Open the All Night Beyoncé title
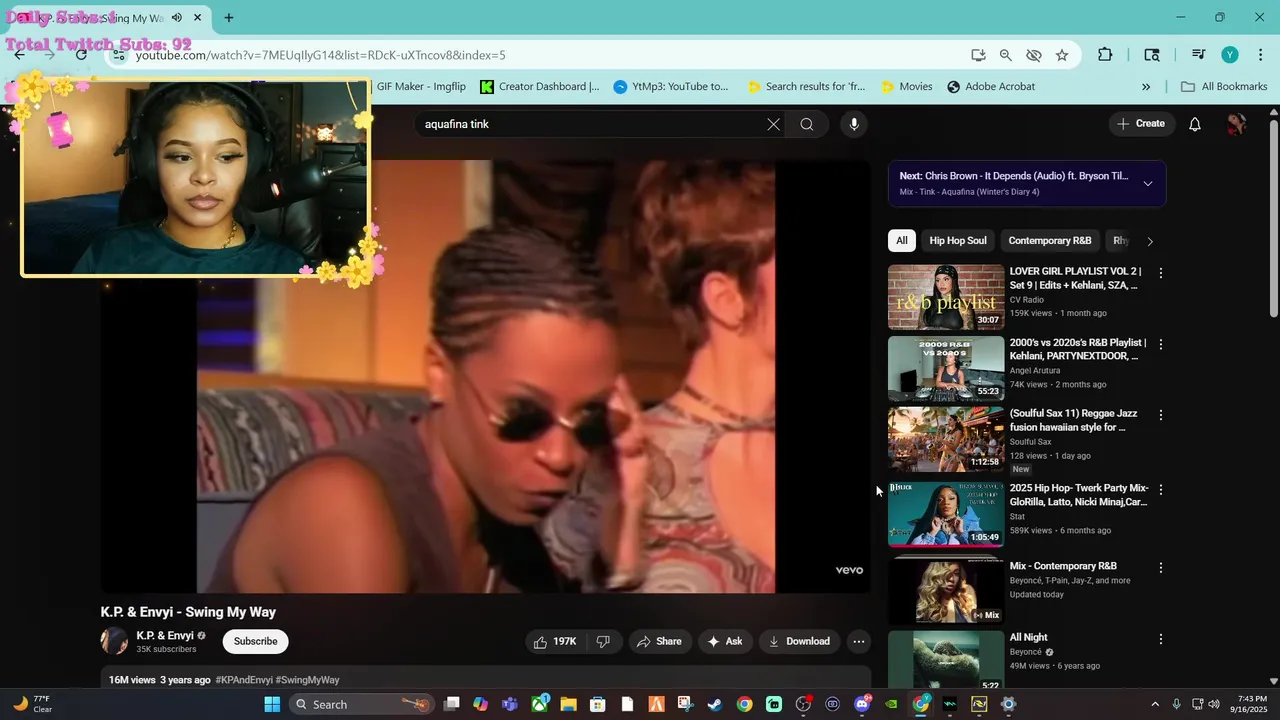1280x720 pixels. pyautogui.click(x=1028, y=637)
